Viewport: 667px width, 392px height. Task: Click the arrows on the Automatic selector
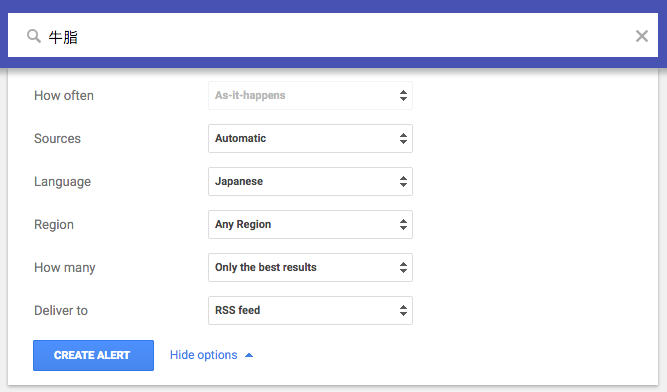(x=403, y=138)
